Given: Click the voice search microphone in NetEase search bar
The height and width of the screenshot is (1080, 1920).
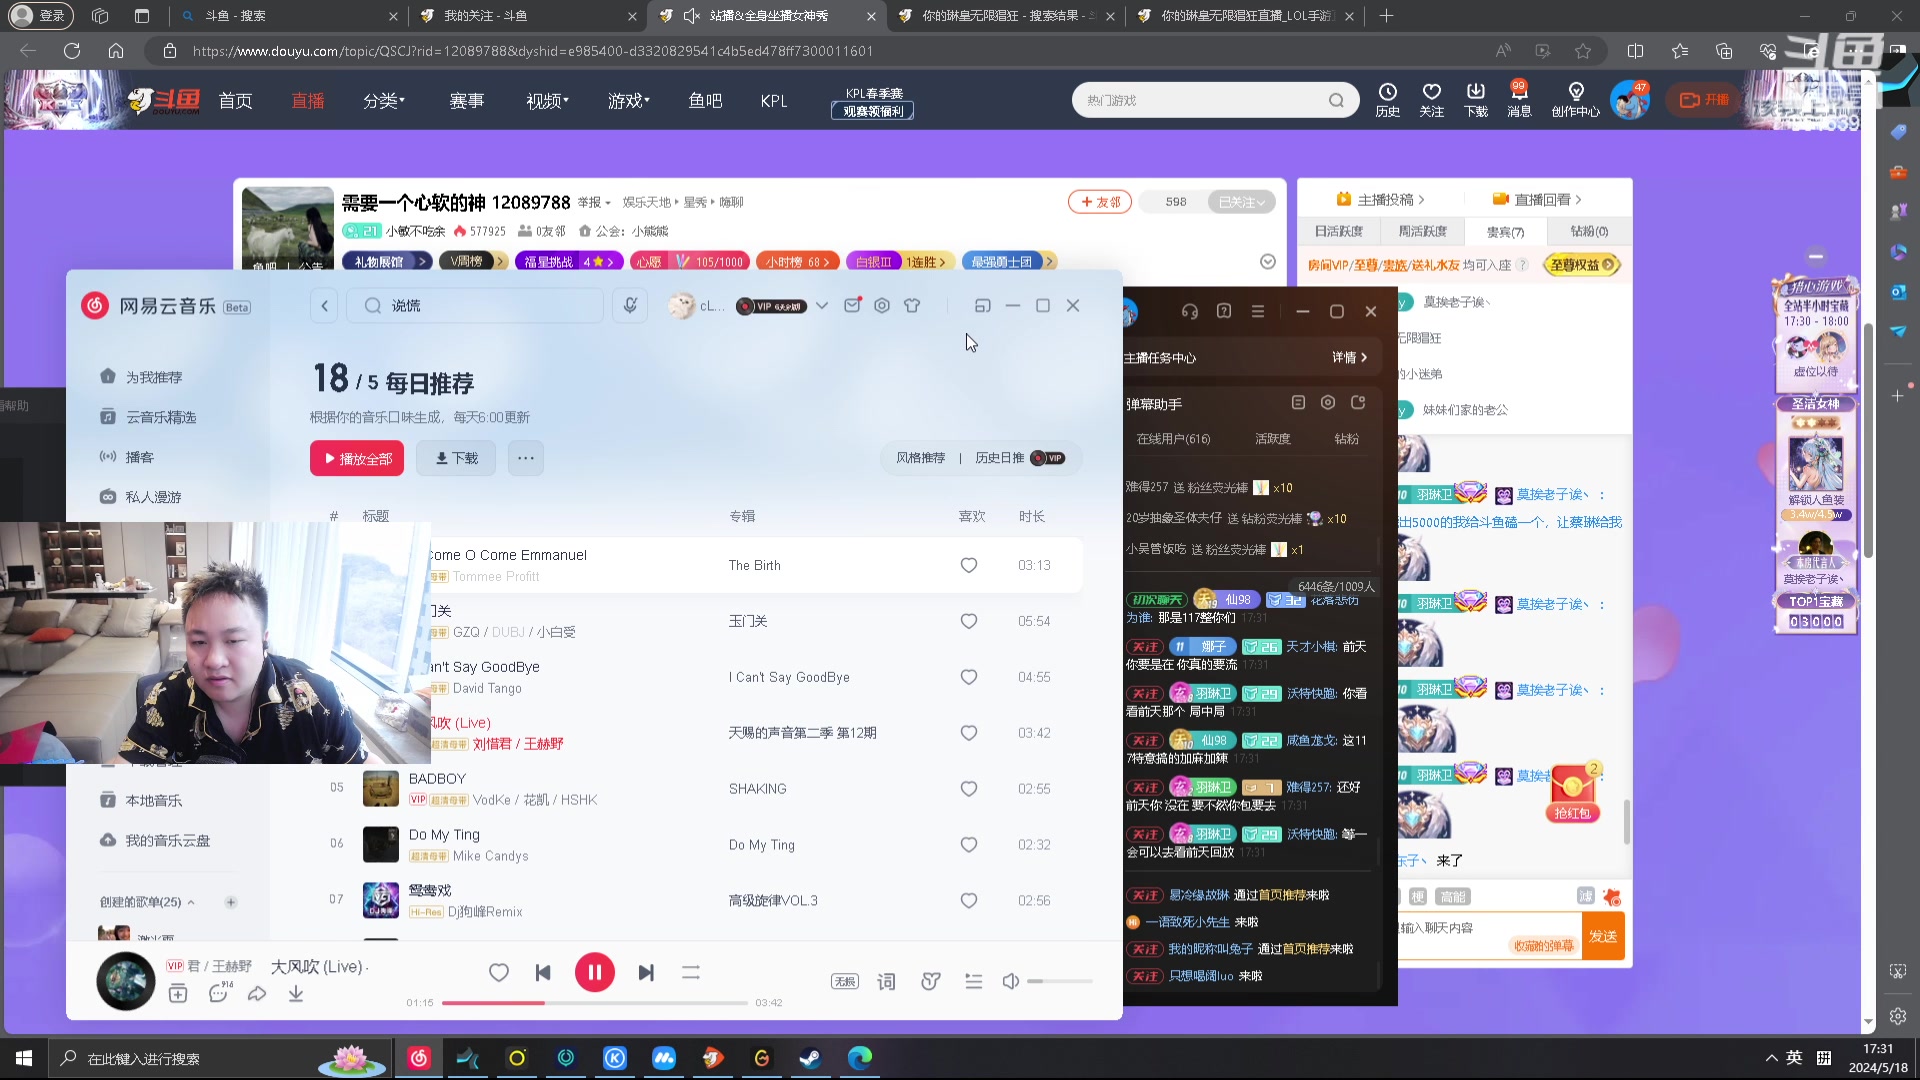Looking at the screenshot, I should pyautogui.click(x=629, y=305).
